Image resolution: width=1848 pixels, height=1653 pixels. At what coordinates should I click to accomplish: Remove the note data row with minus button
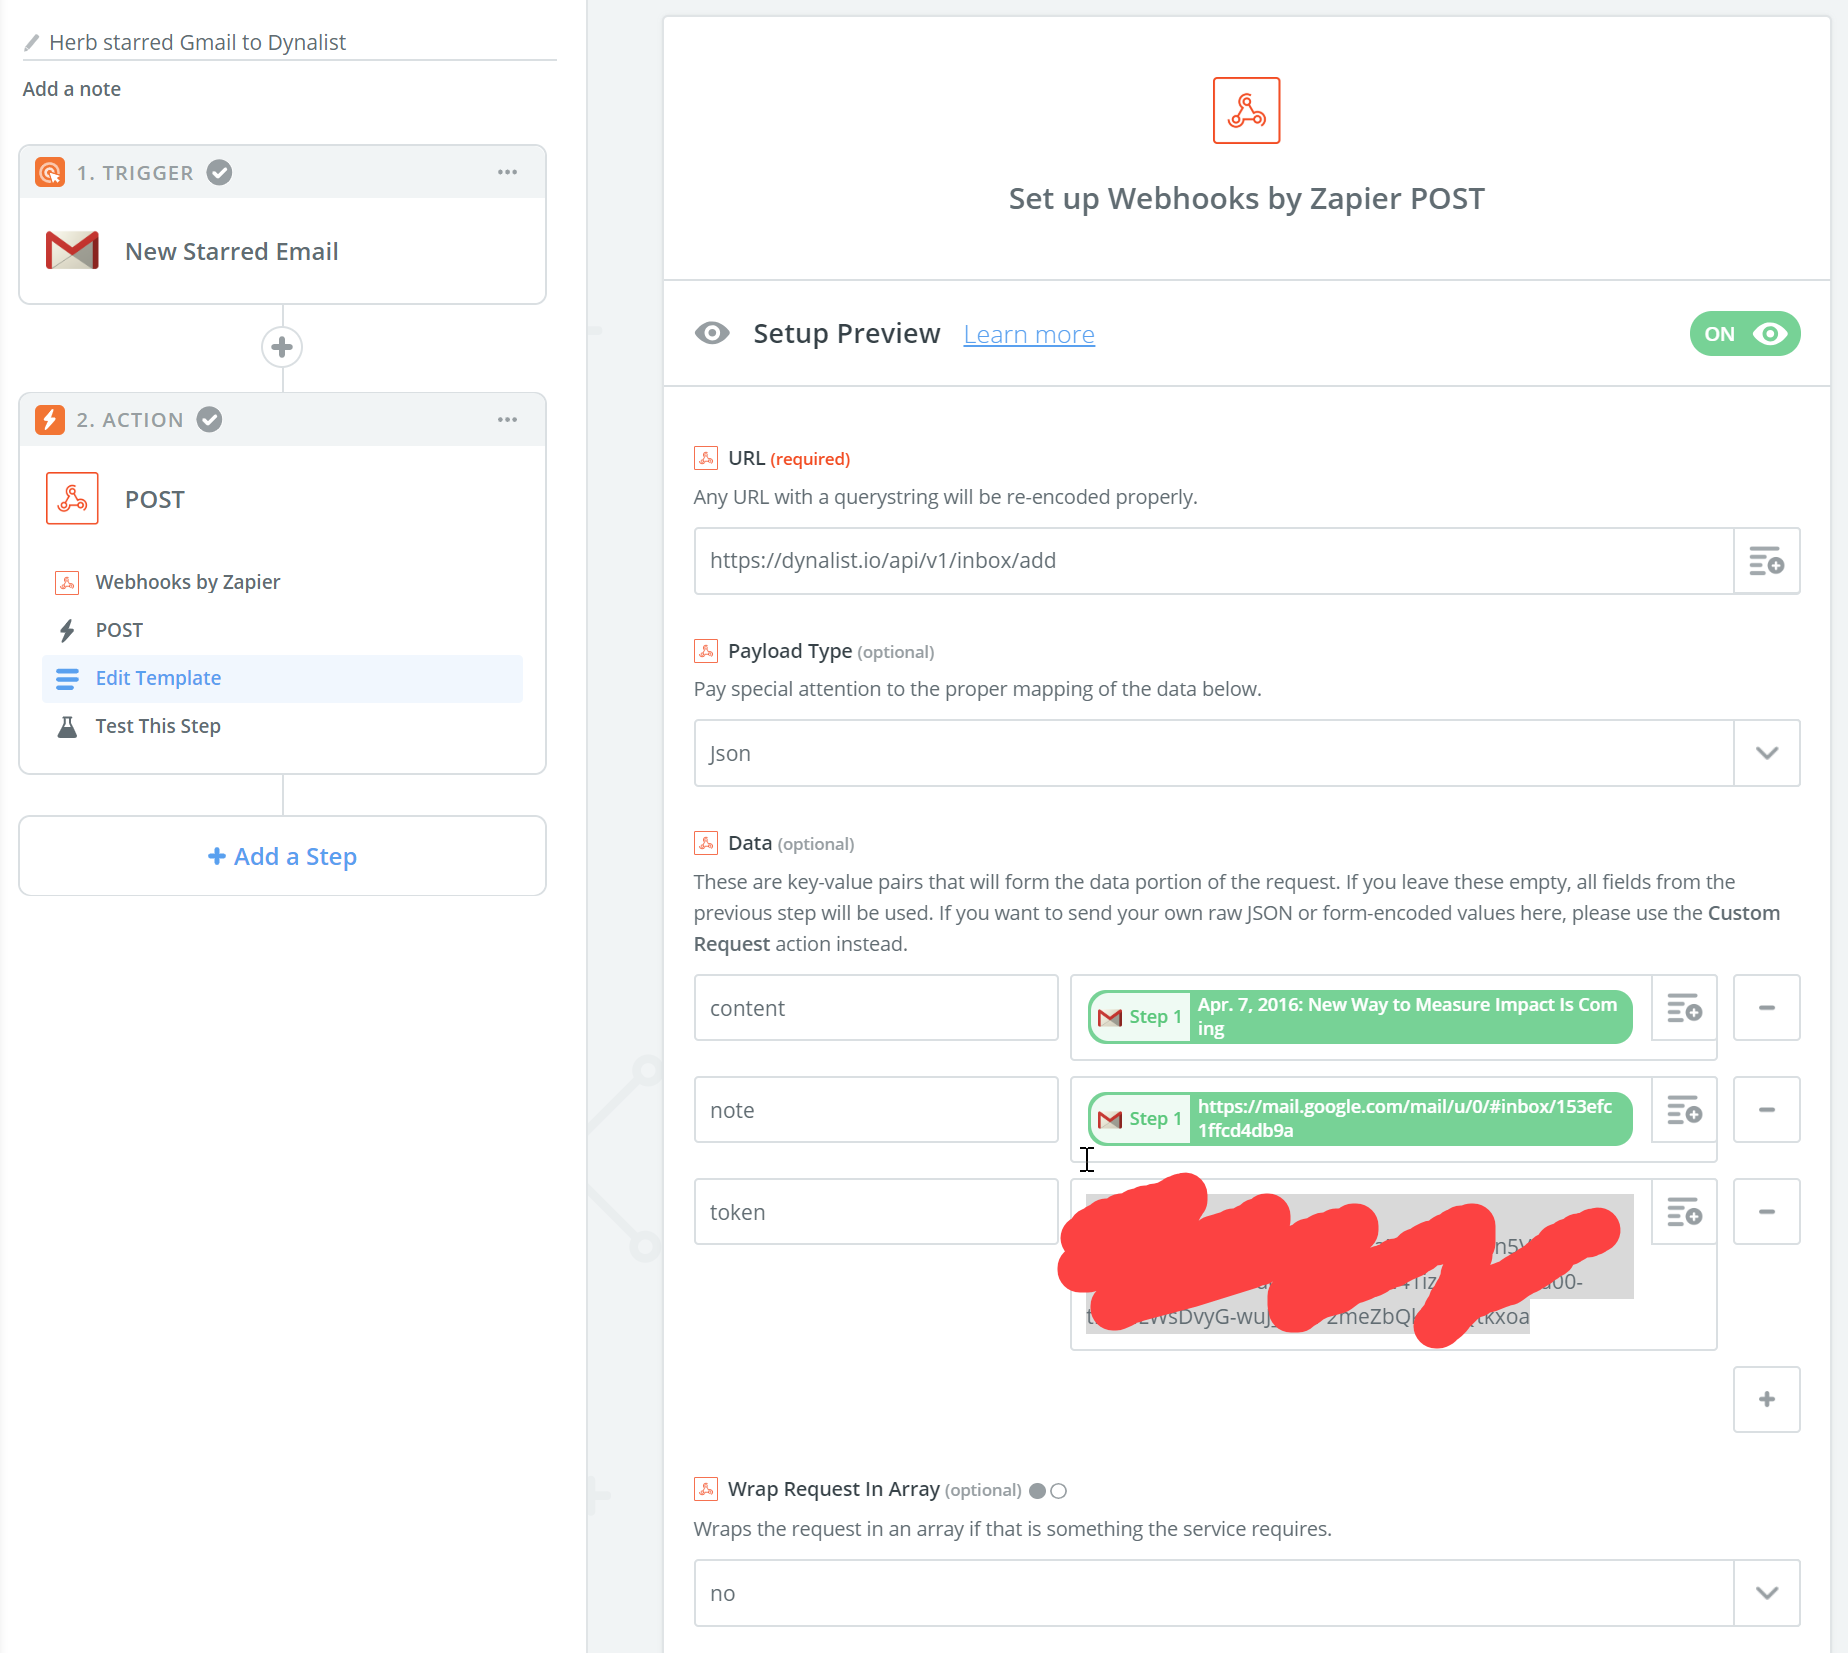pos(1766,1110)
